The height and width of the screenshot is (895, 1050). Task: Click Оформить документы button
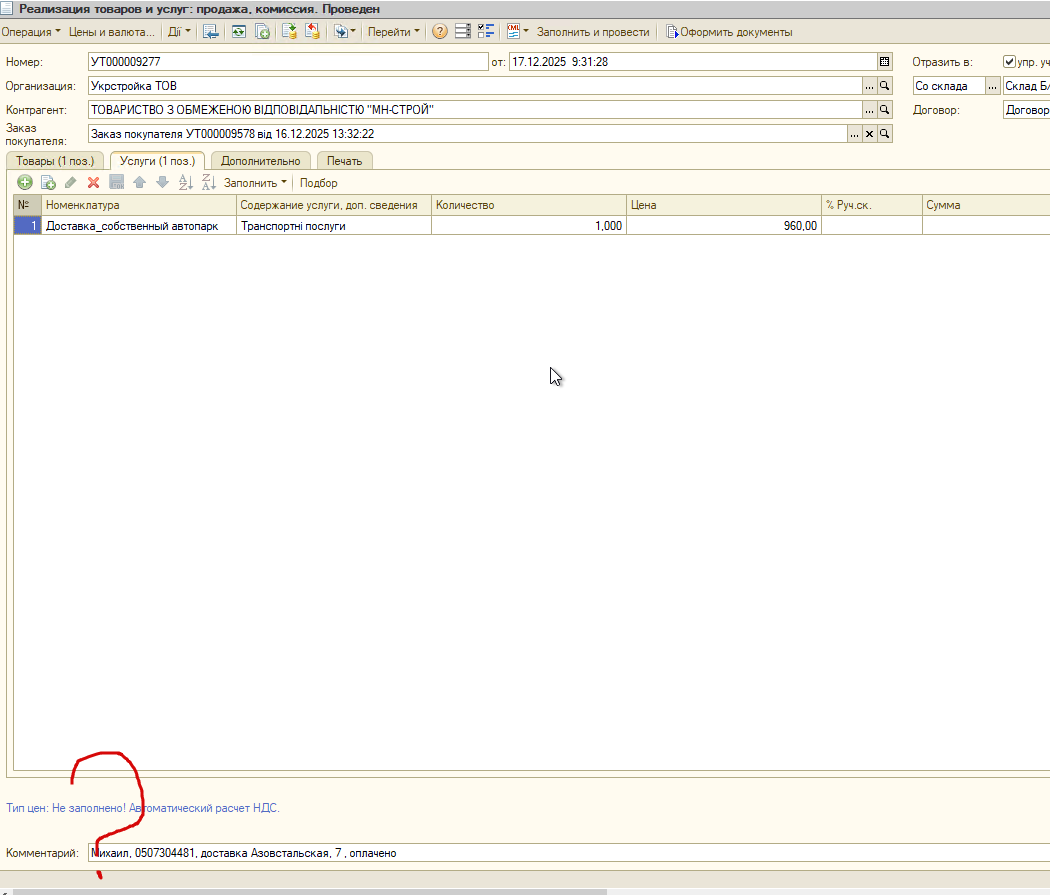point(729,31)
